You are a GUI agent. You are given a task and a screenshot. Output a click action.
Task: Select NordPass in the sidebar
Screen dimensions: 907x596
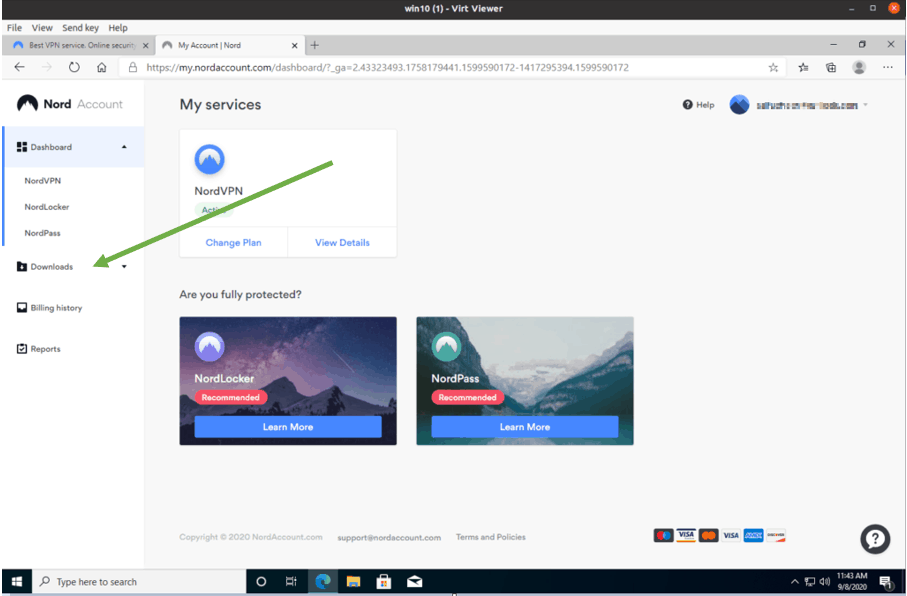pos(42,233)
